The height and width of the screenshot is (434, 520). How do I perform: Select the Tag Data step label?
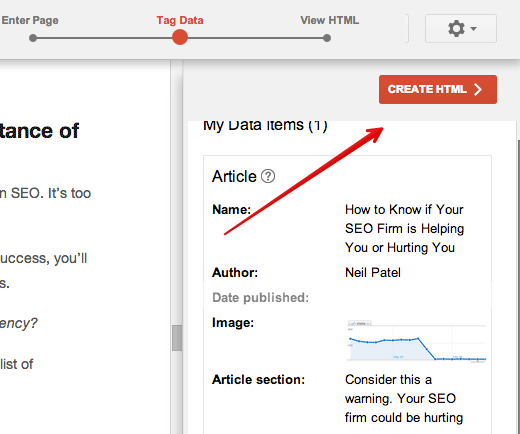tap(180, 20)
